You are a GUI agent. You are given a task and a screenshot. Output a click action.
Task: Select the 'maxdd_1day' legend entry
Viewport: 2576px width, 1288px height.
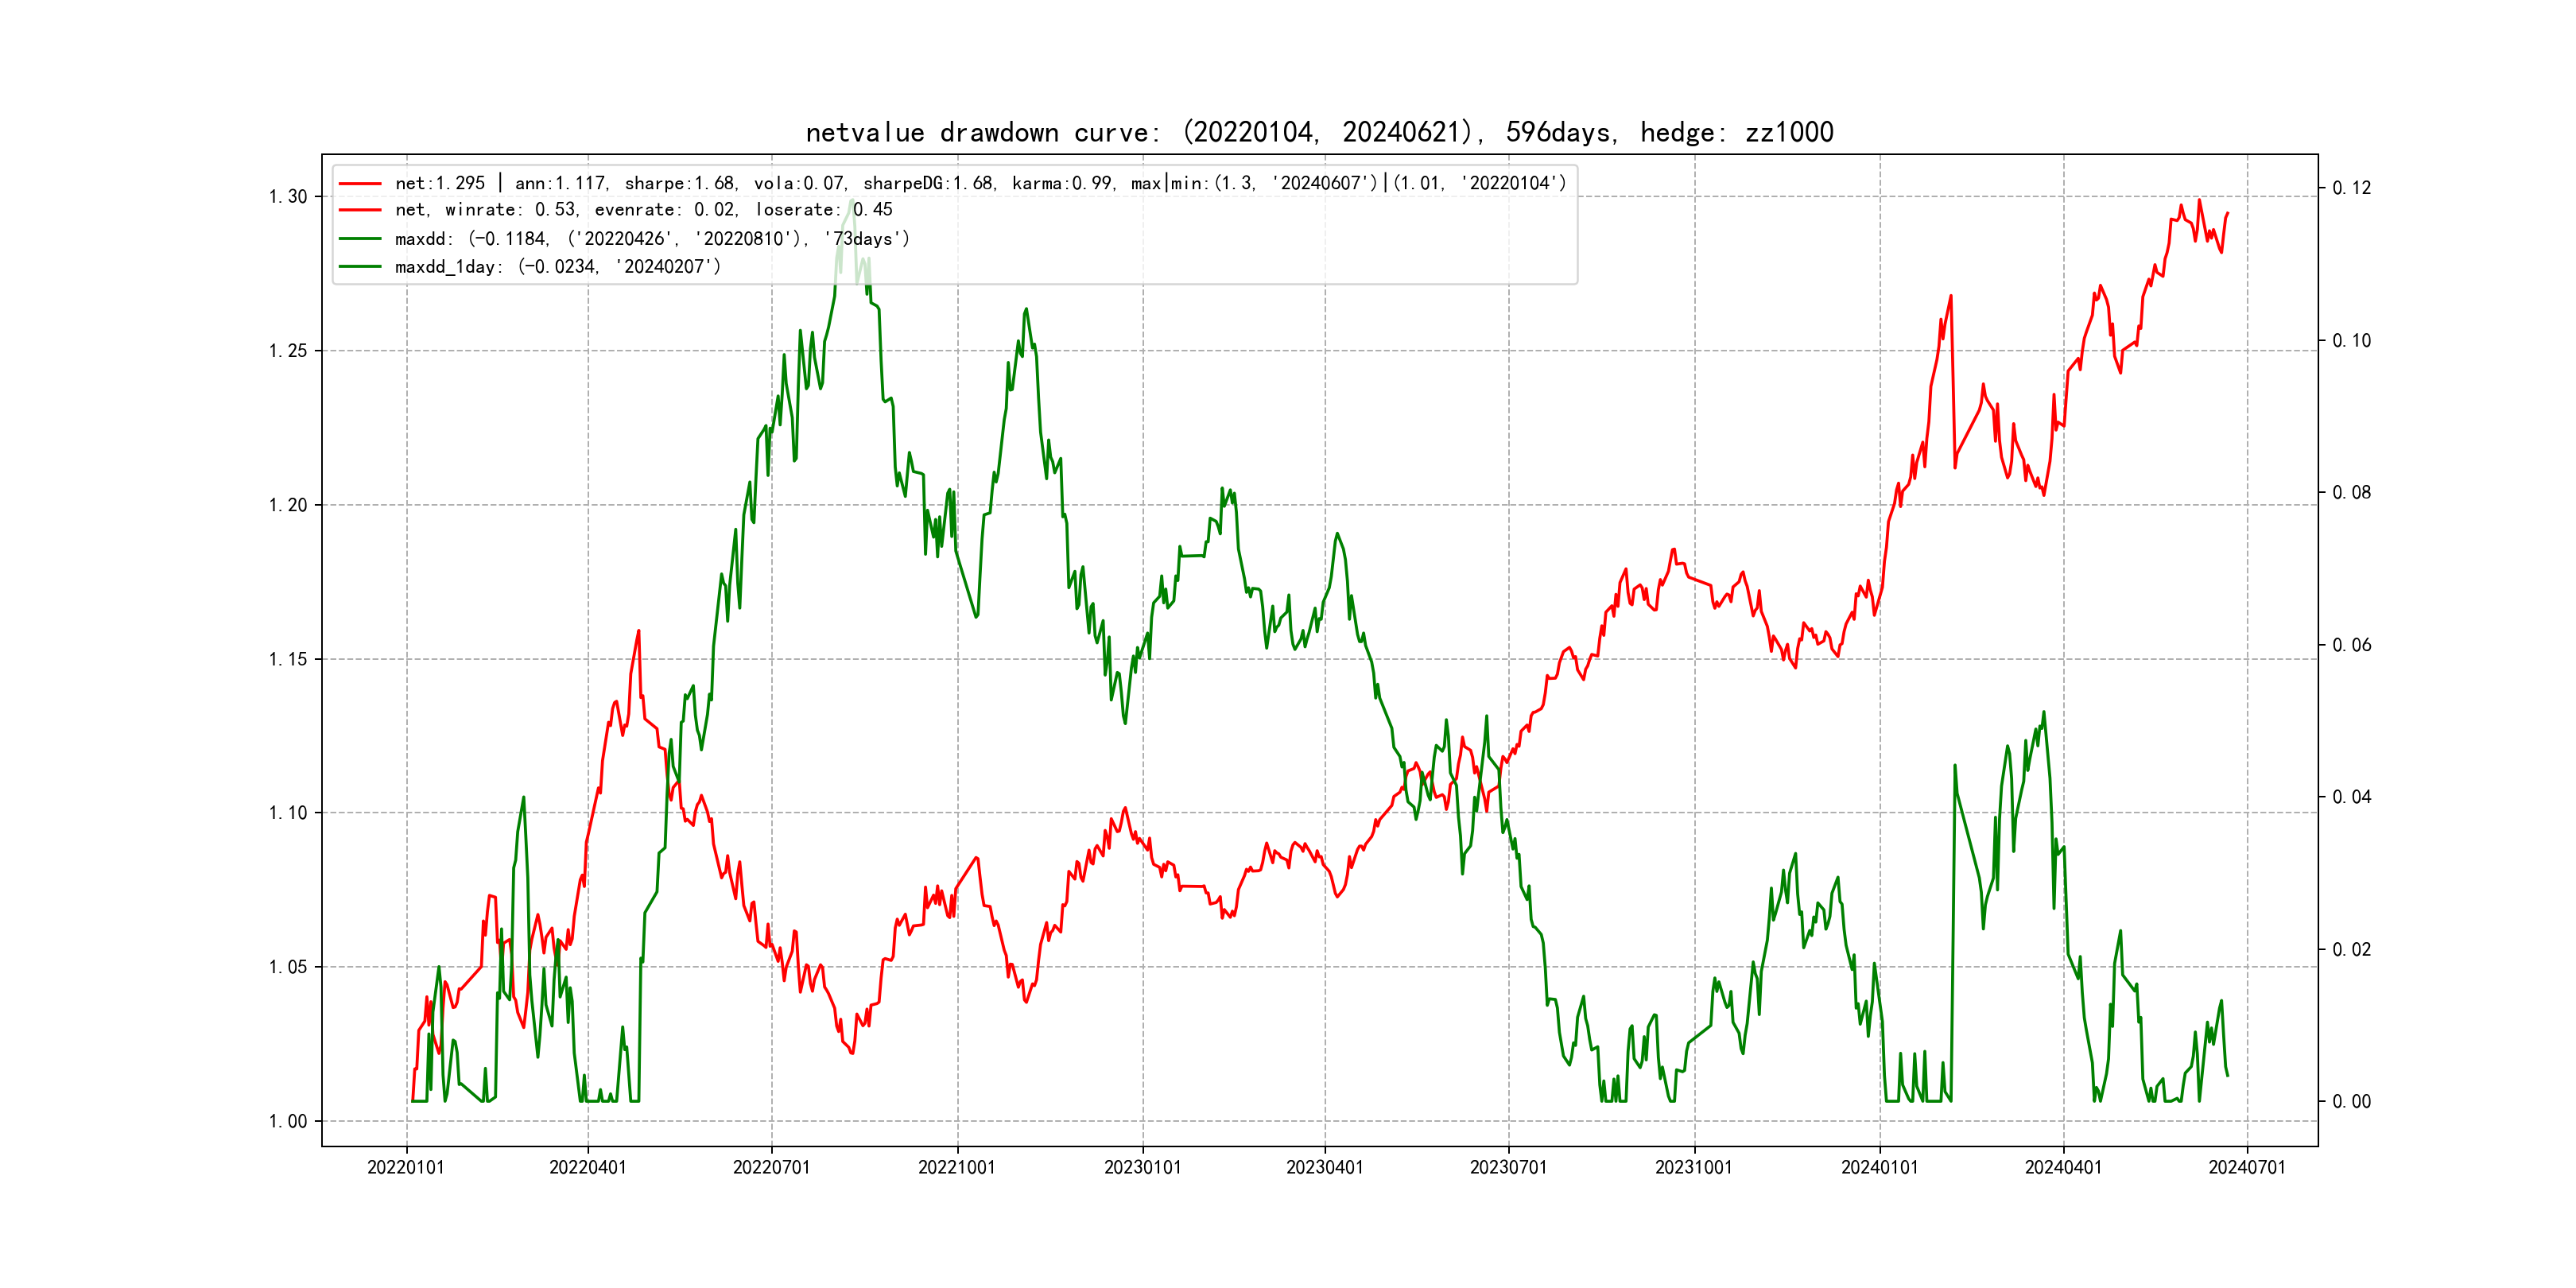[x=557, y=267]
